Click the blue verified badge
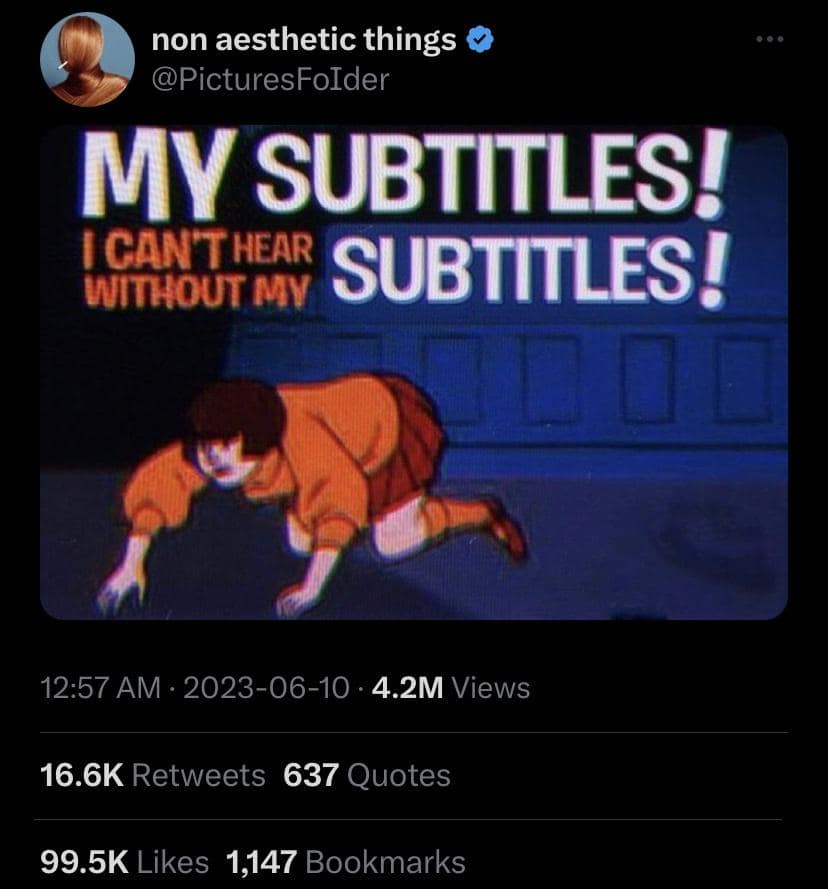 tap(480, 40)
